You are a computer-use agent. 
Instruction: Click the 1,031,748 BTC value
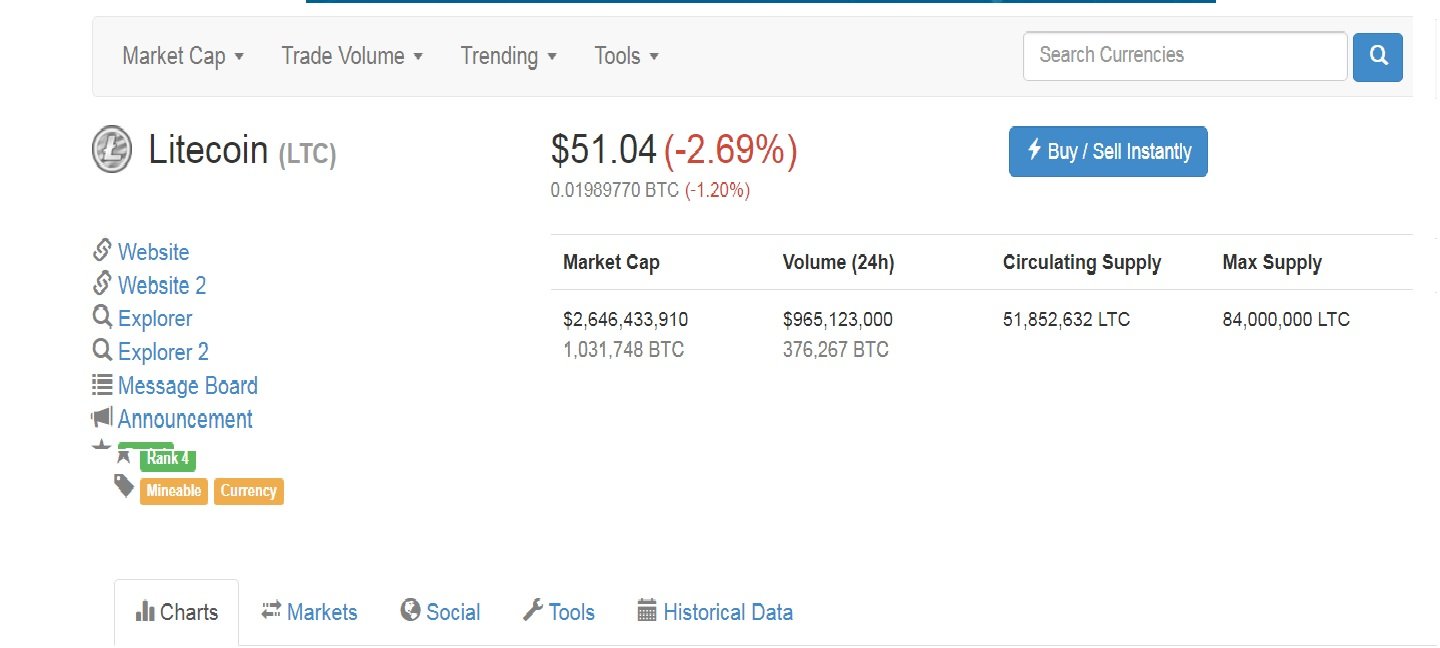tap(623, 350)
